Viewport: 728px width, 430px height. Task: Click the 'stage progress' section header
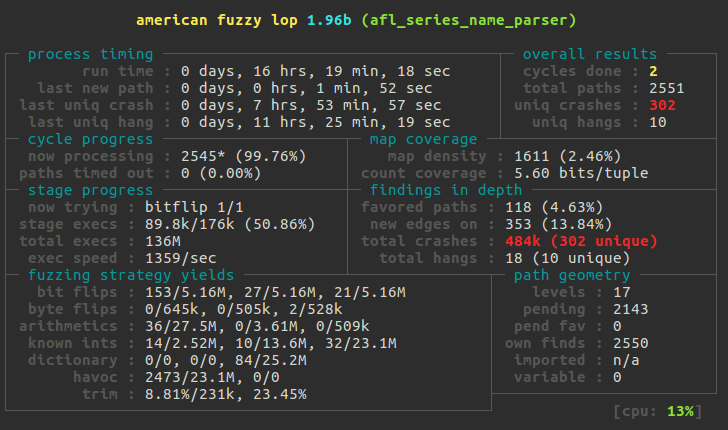(x=91, y=190)
